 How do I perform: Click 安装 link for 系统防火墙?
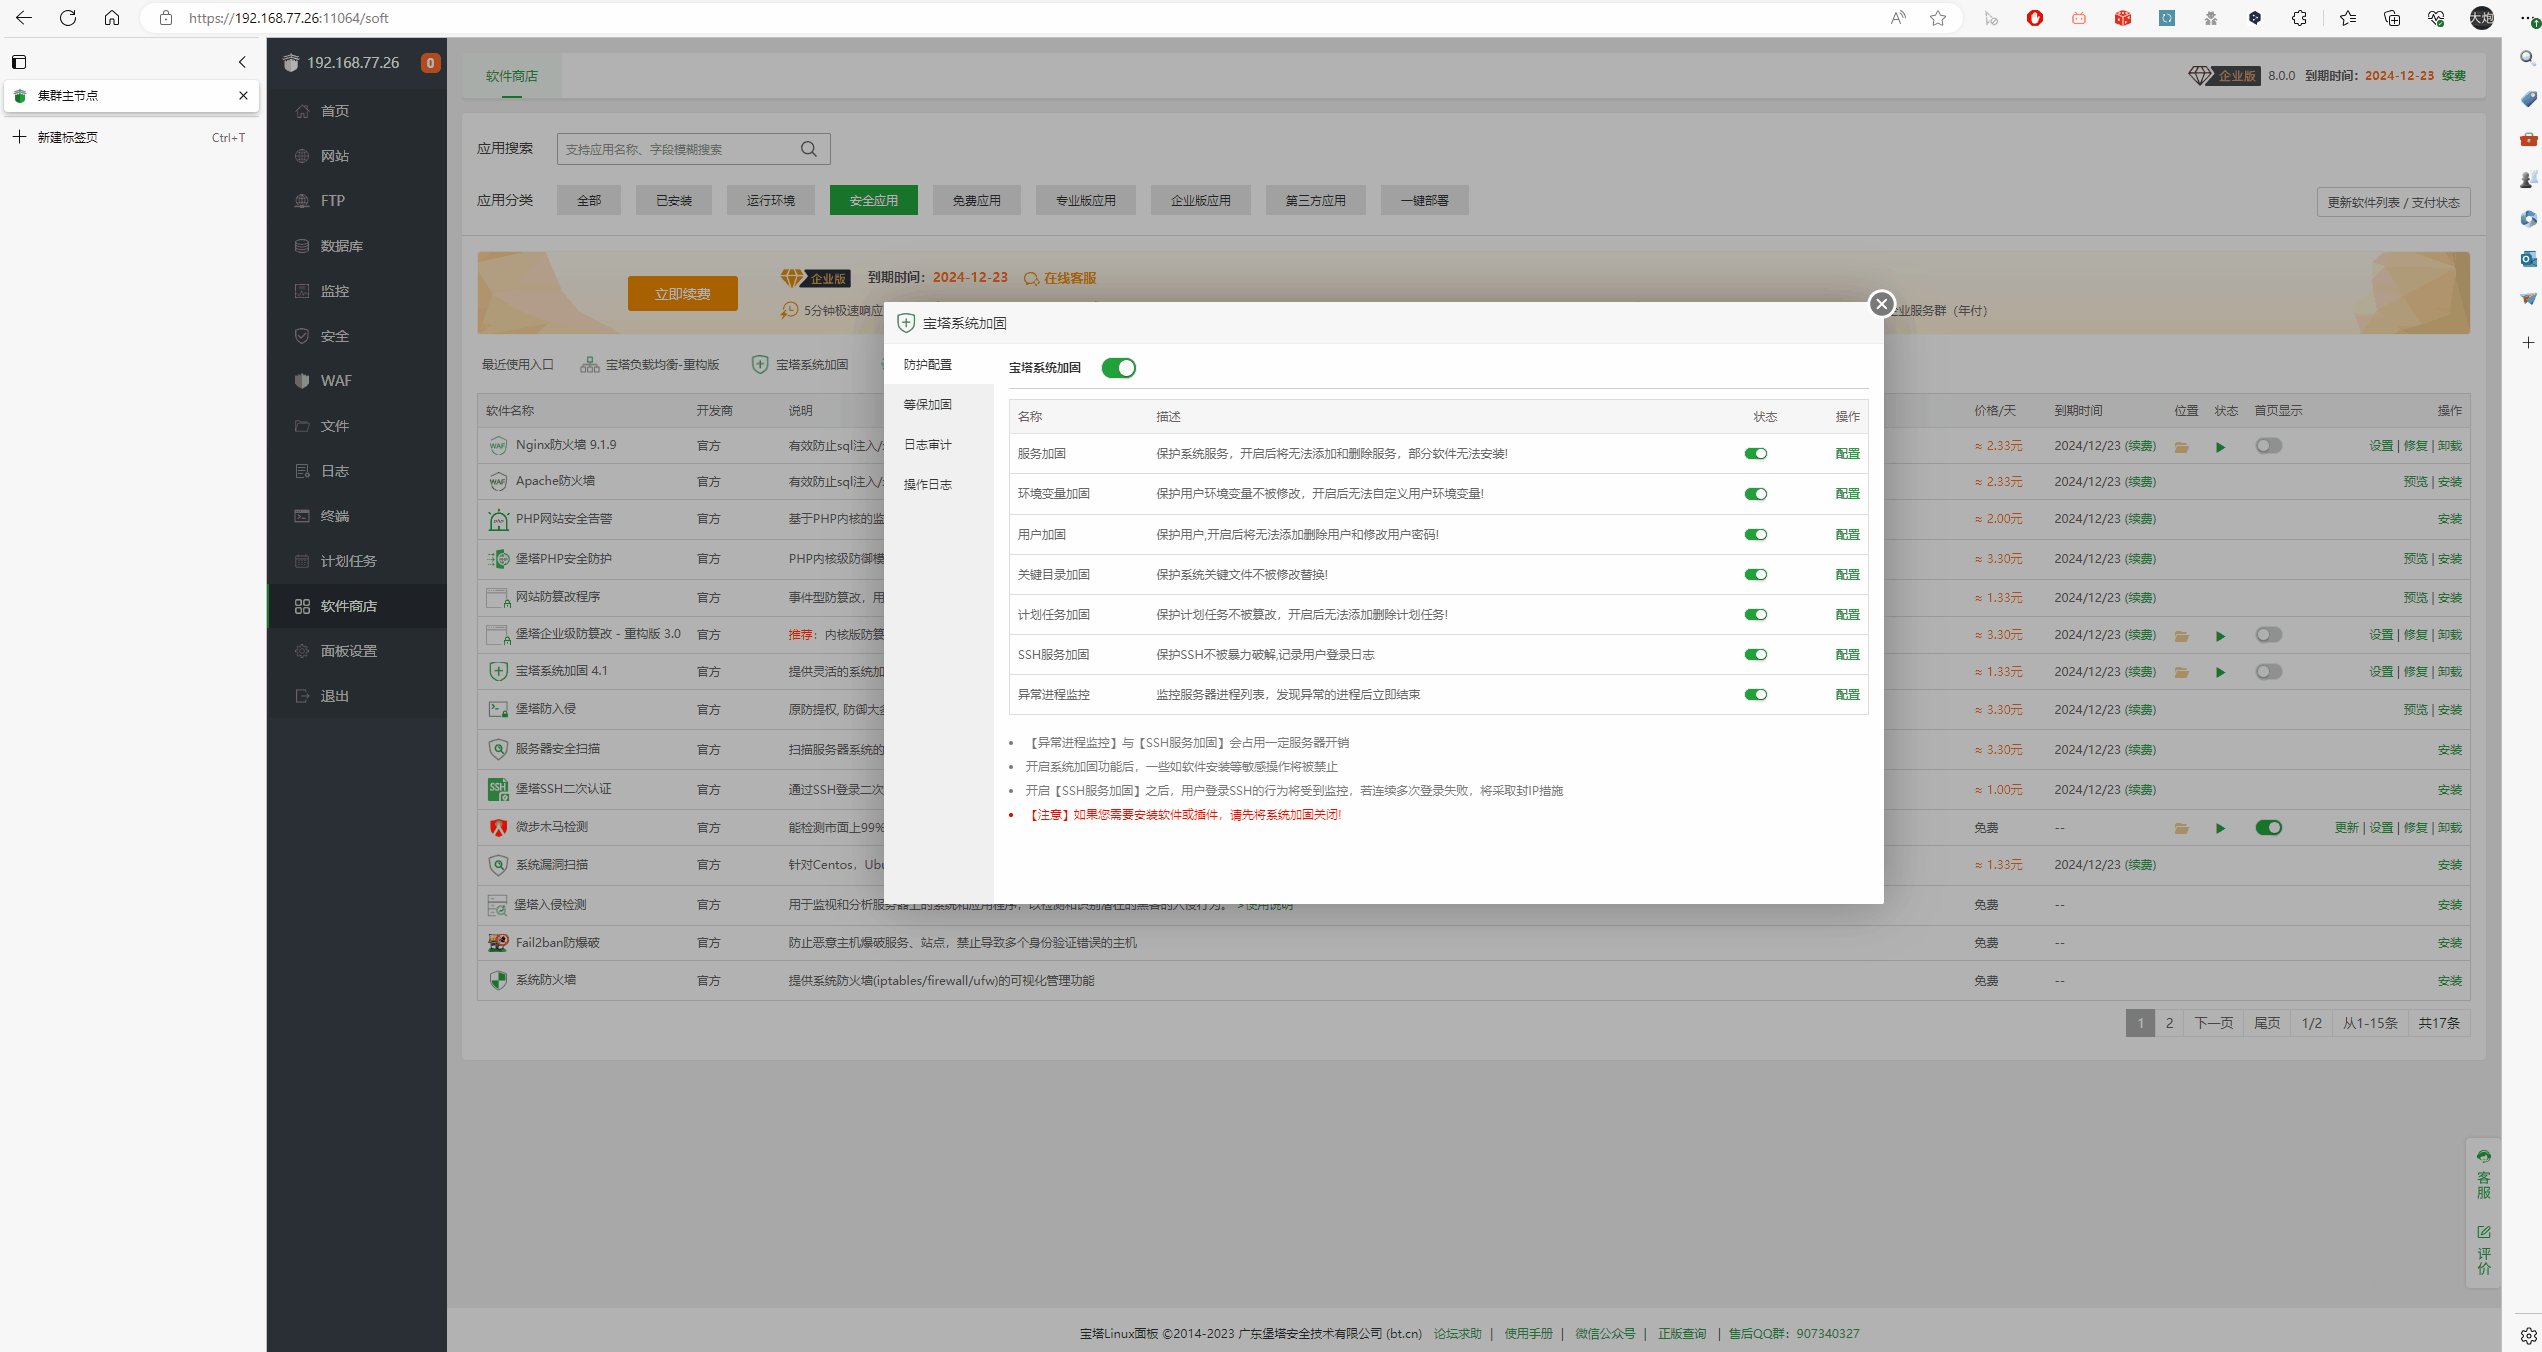2450,981
